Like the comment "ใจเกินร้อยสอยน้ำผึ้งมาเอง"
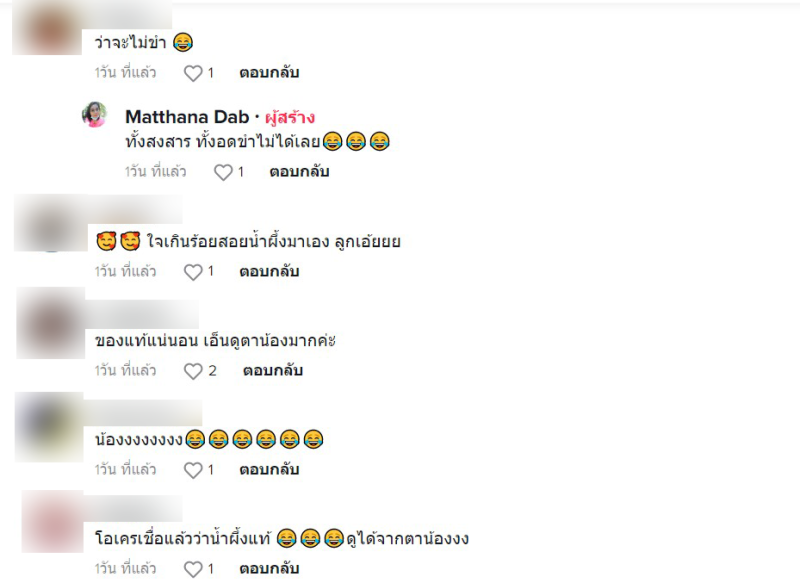800x583 pixels. coord(193,272)
